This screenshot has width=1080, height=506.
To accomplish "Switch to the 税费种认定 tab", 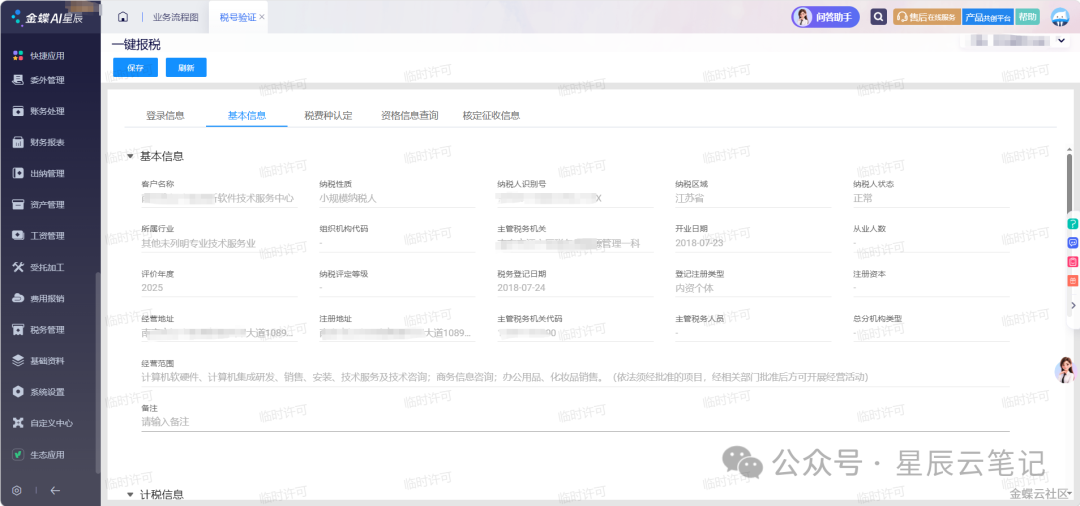I will [x=329, y=116].
